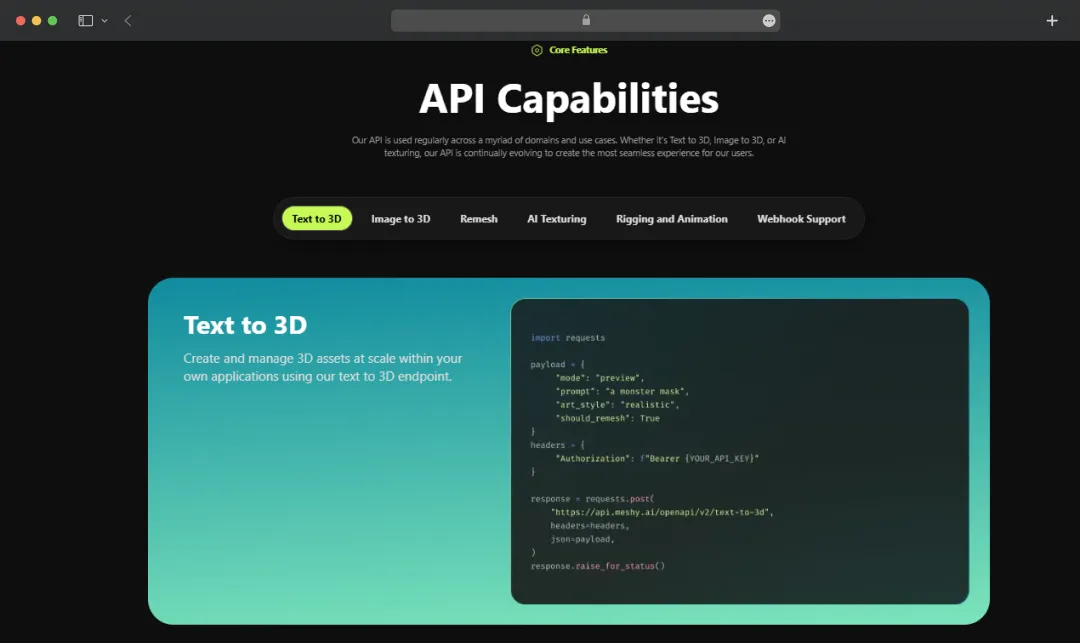Viewport: 1080px width, 643px height.
Task: Select the Text to 3D tab
Action: coord(317,218)
